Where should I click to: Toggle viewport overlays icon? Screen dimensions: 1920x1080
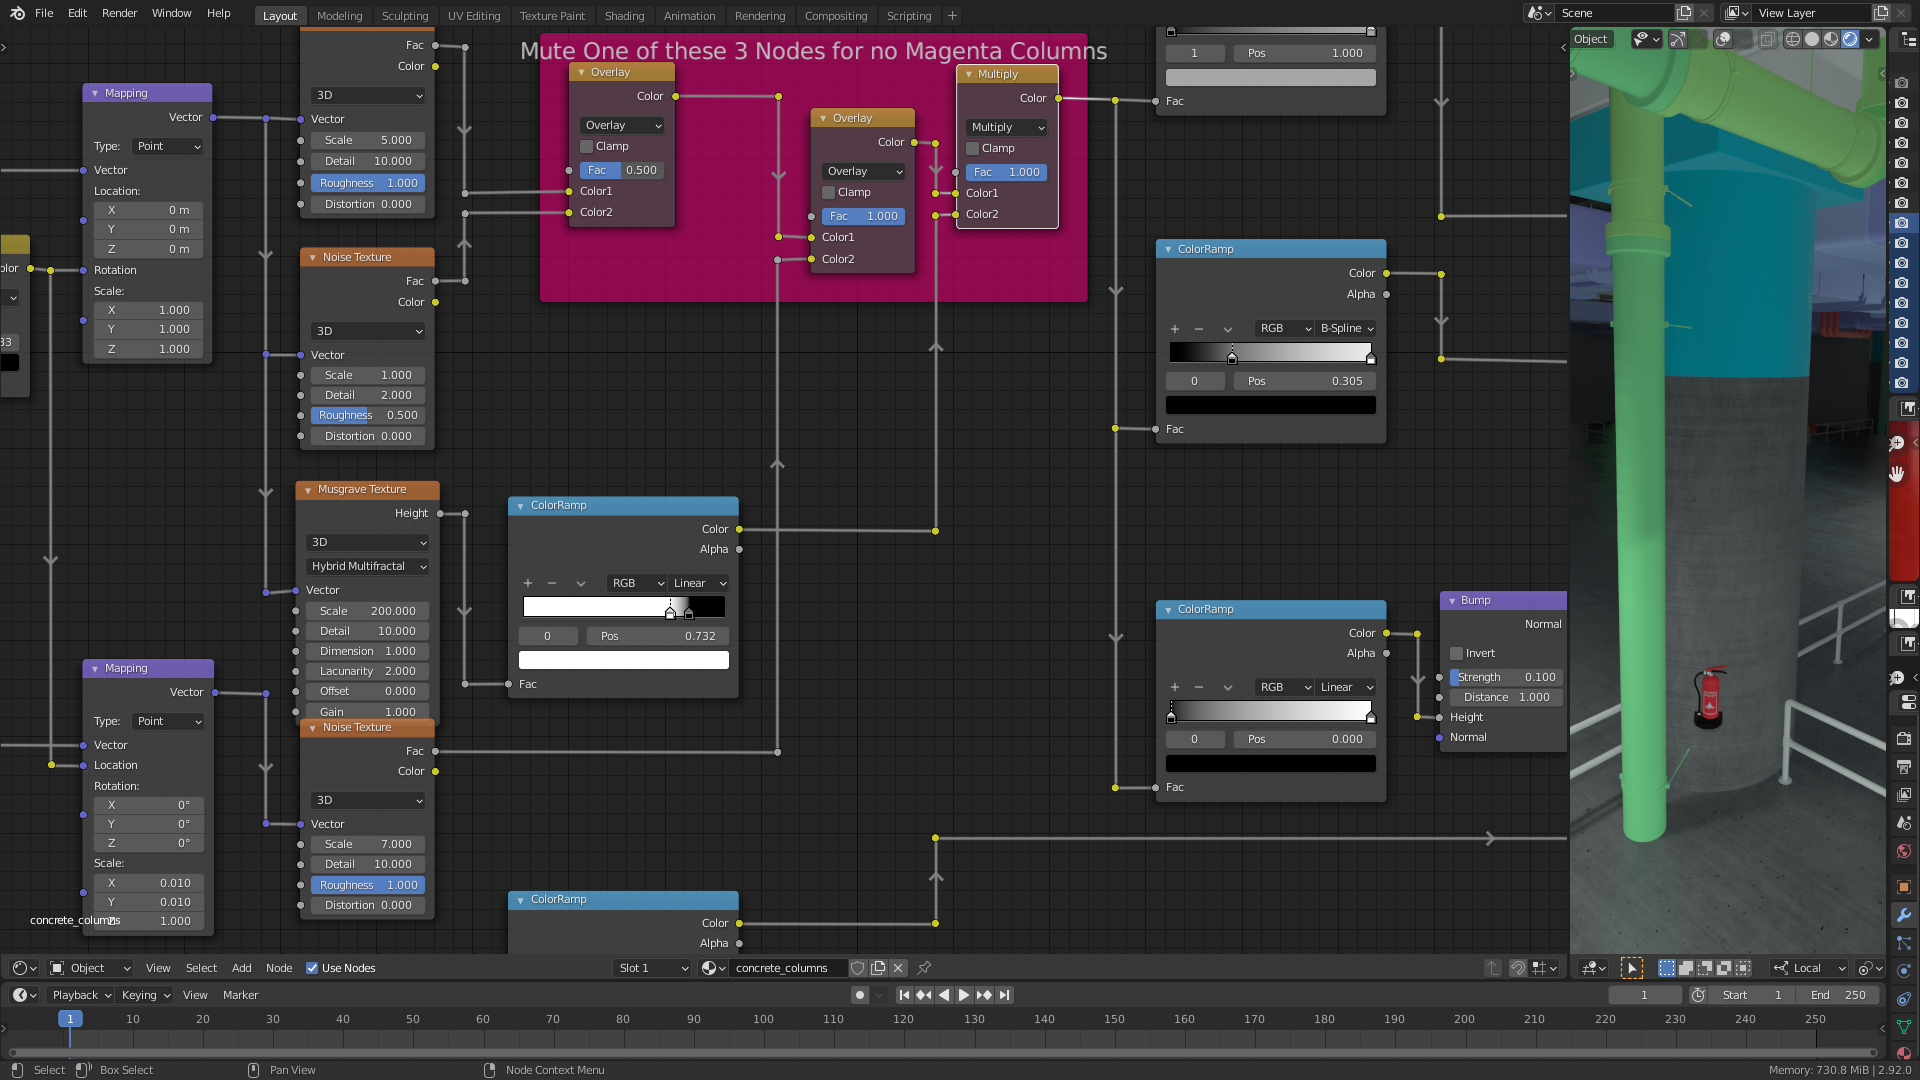(1723, 39)
